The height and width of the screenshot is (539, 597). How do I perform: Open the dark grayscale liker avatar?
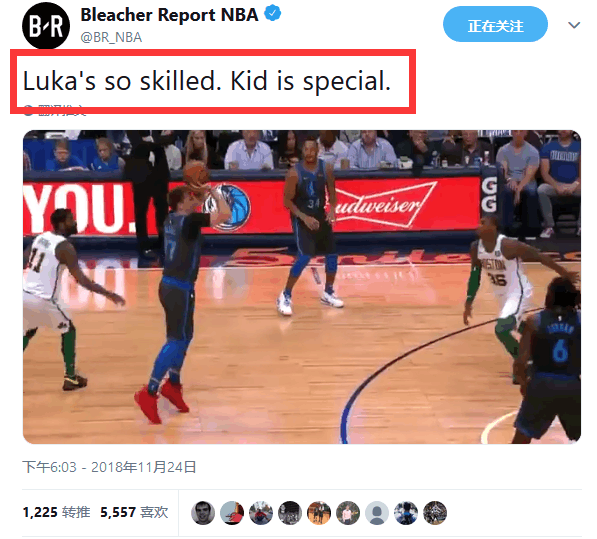pos(290,513)
